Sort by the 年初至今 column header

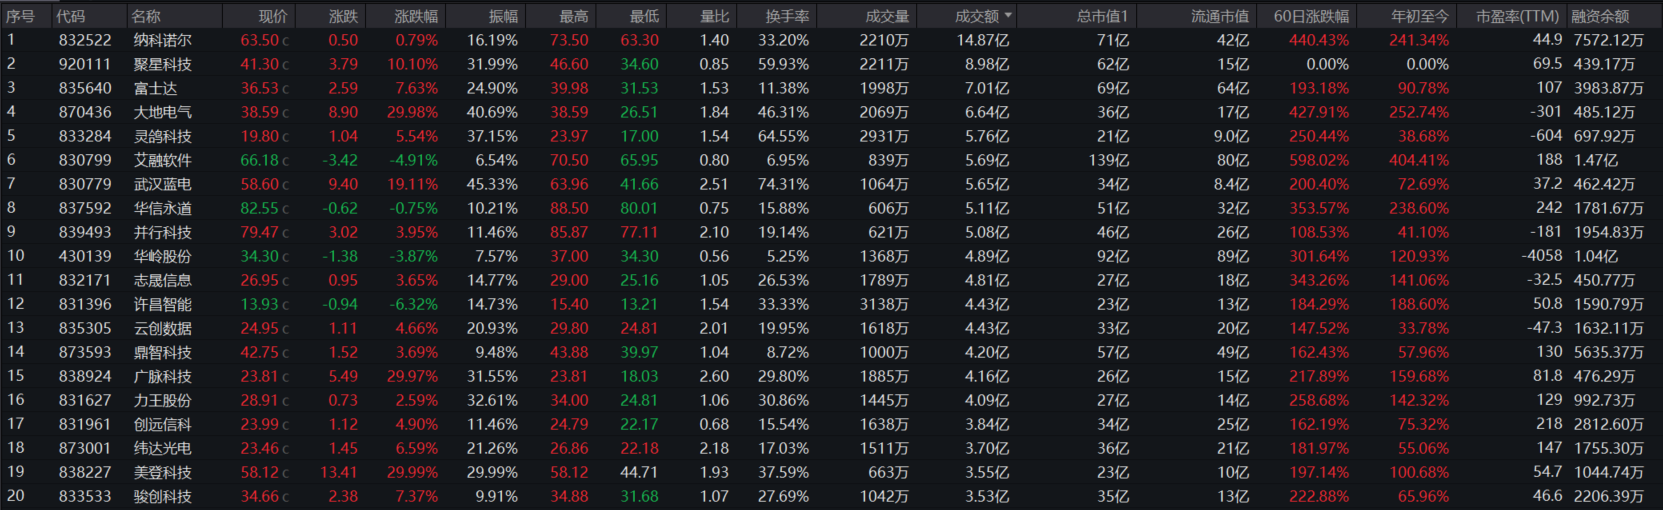pyautogui.click(x=1420, y=16)
